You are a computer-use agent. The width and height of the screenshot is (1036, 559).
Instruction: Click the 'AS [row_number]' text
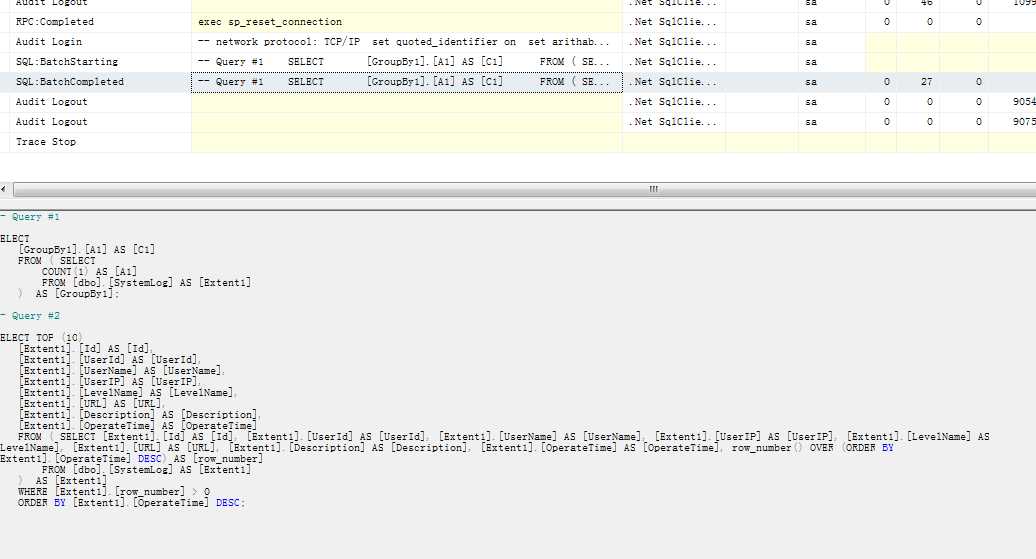(218, 459)
